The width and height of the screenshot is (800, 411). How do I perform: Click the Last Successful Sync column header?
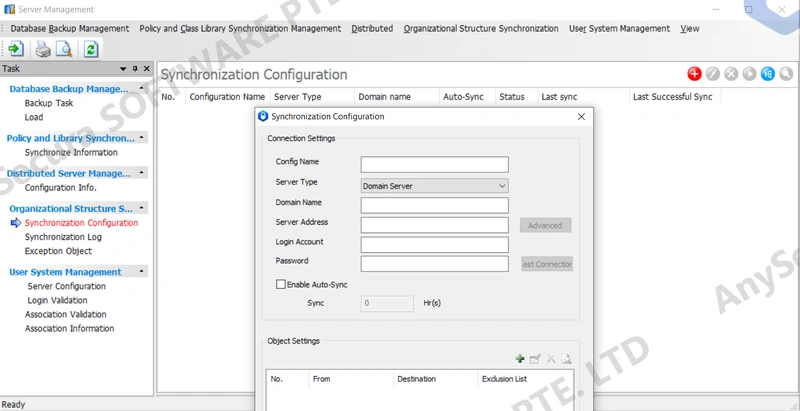pos(674,97)
